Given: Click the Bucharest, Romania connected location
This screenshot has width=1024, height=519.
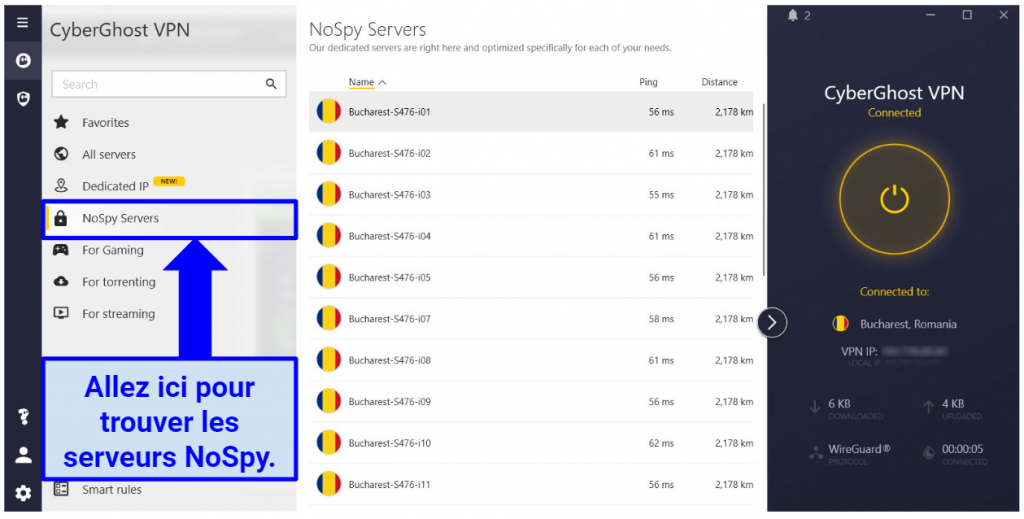Looking at the screenshot, I should pyautogui.click(x=908, y=324).
